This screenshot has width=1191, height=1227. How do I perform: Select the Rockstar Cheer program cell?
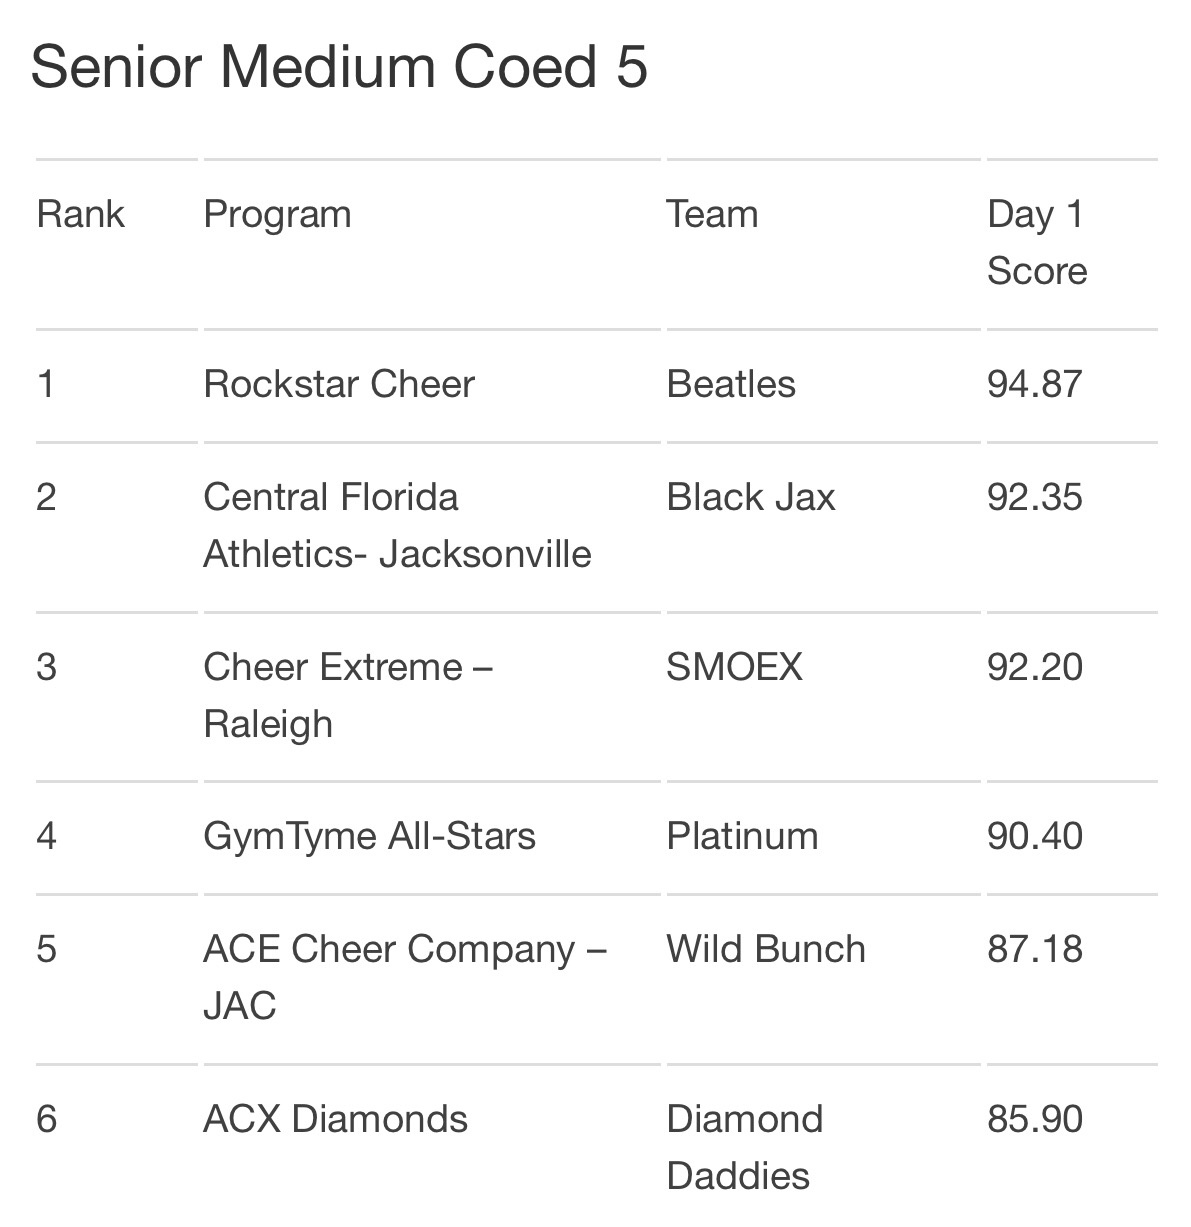pyautogui.click(x=339, y=384)
